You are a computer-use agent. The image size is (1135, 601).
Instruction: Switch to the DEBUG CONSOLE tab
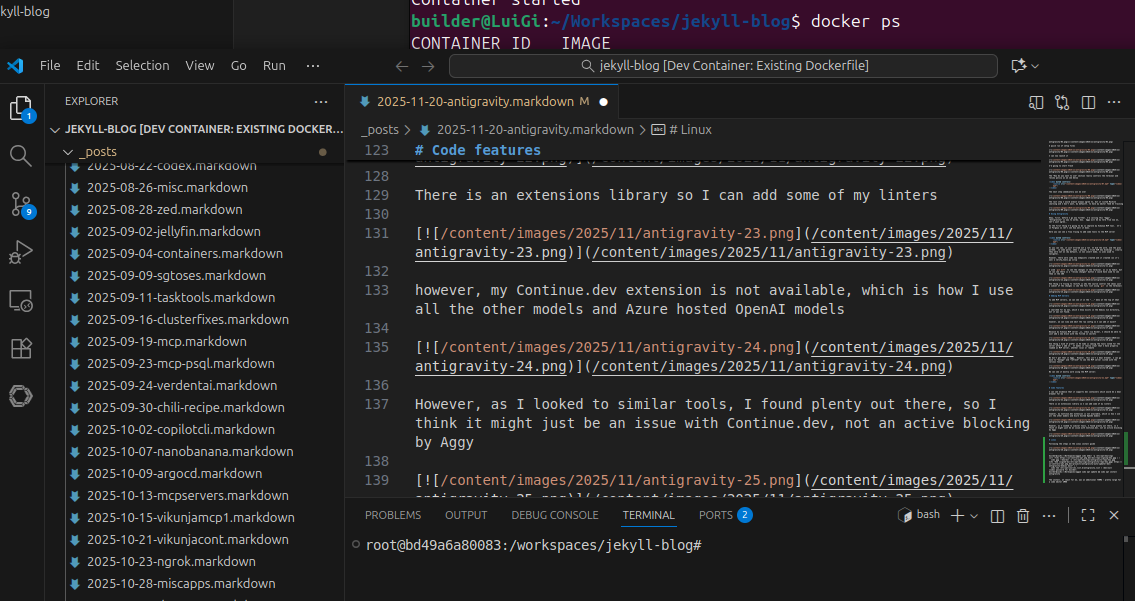point(554,515)
